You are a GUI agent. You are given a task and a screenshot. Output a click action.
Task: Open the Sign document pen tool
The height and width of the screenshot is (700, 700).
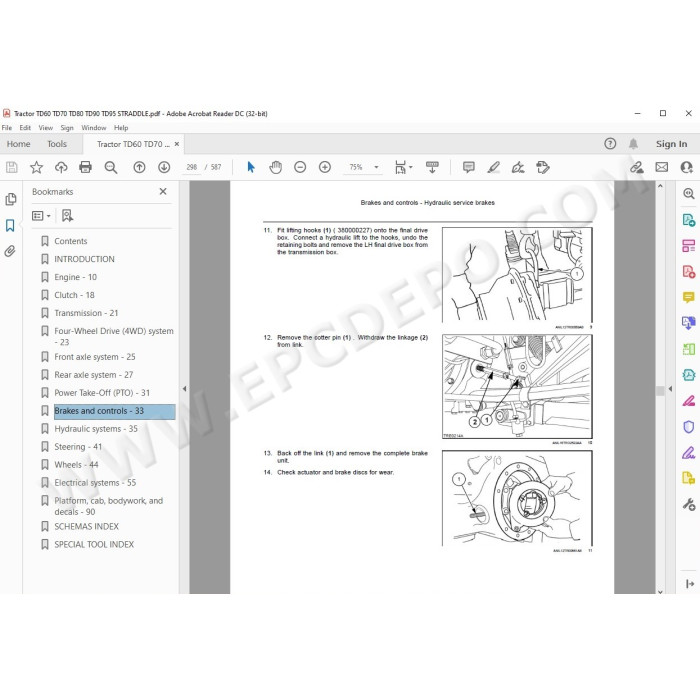[518, 167]
